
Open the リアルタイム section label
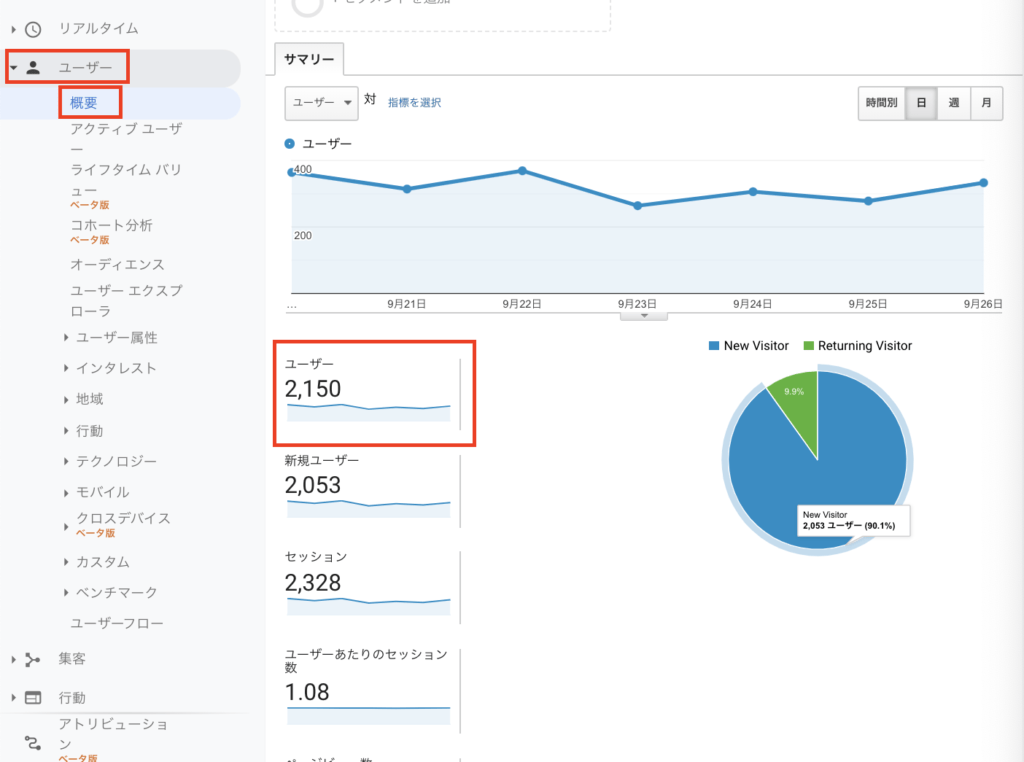coord(99,29)
